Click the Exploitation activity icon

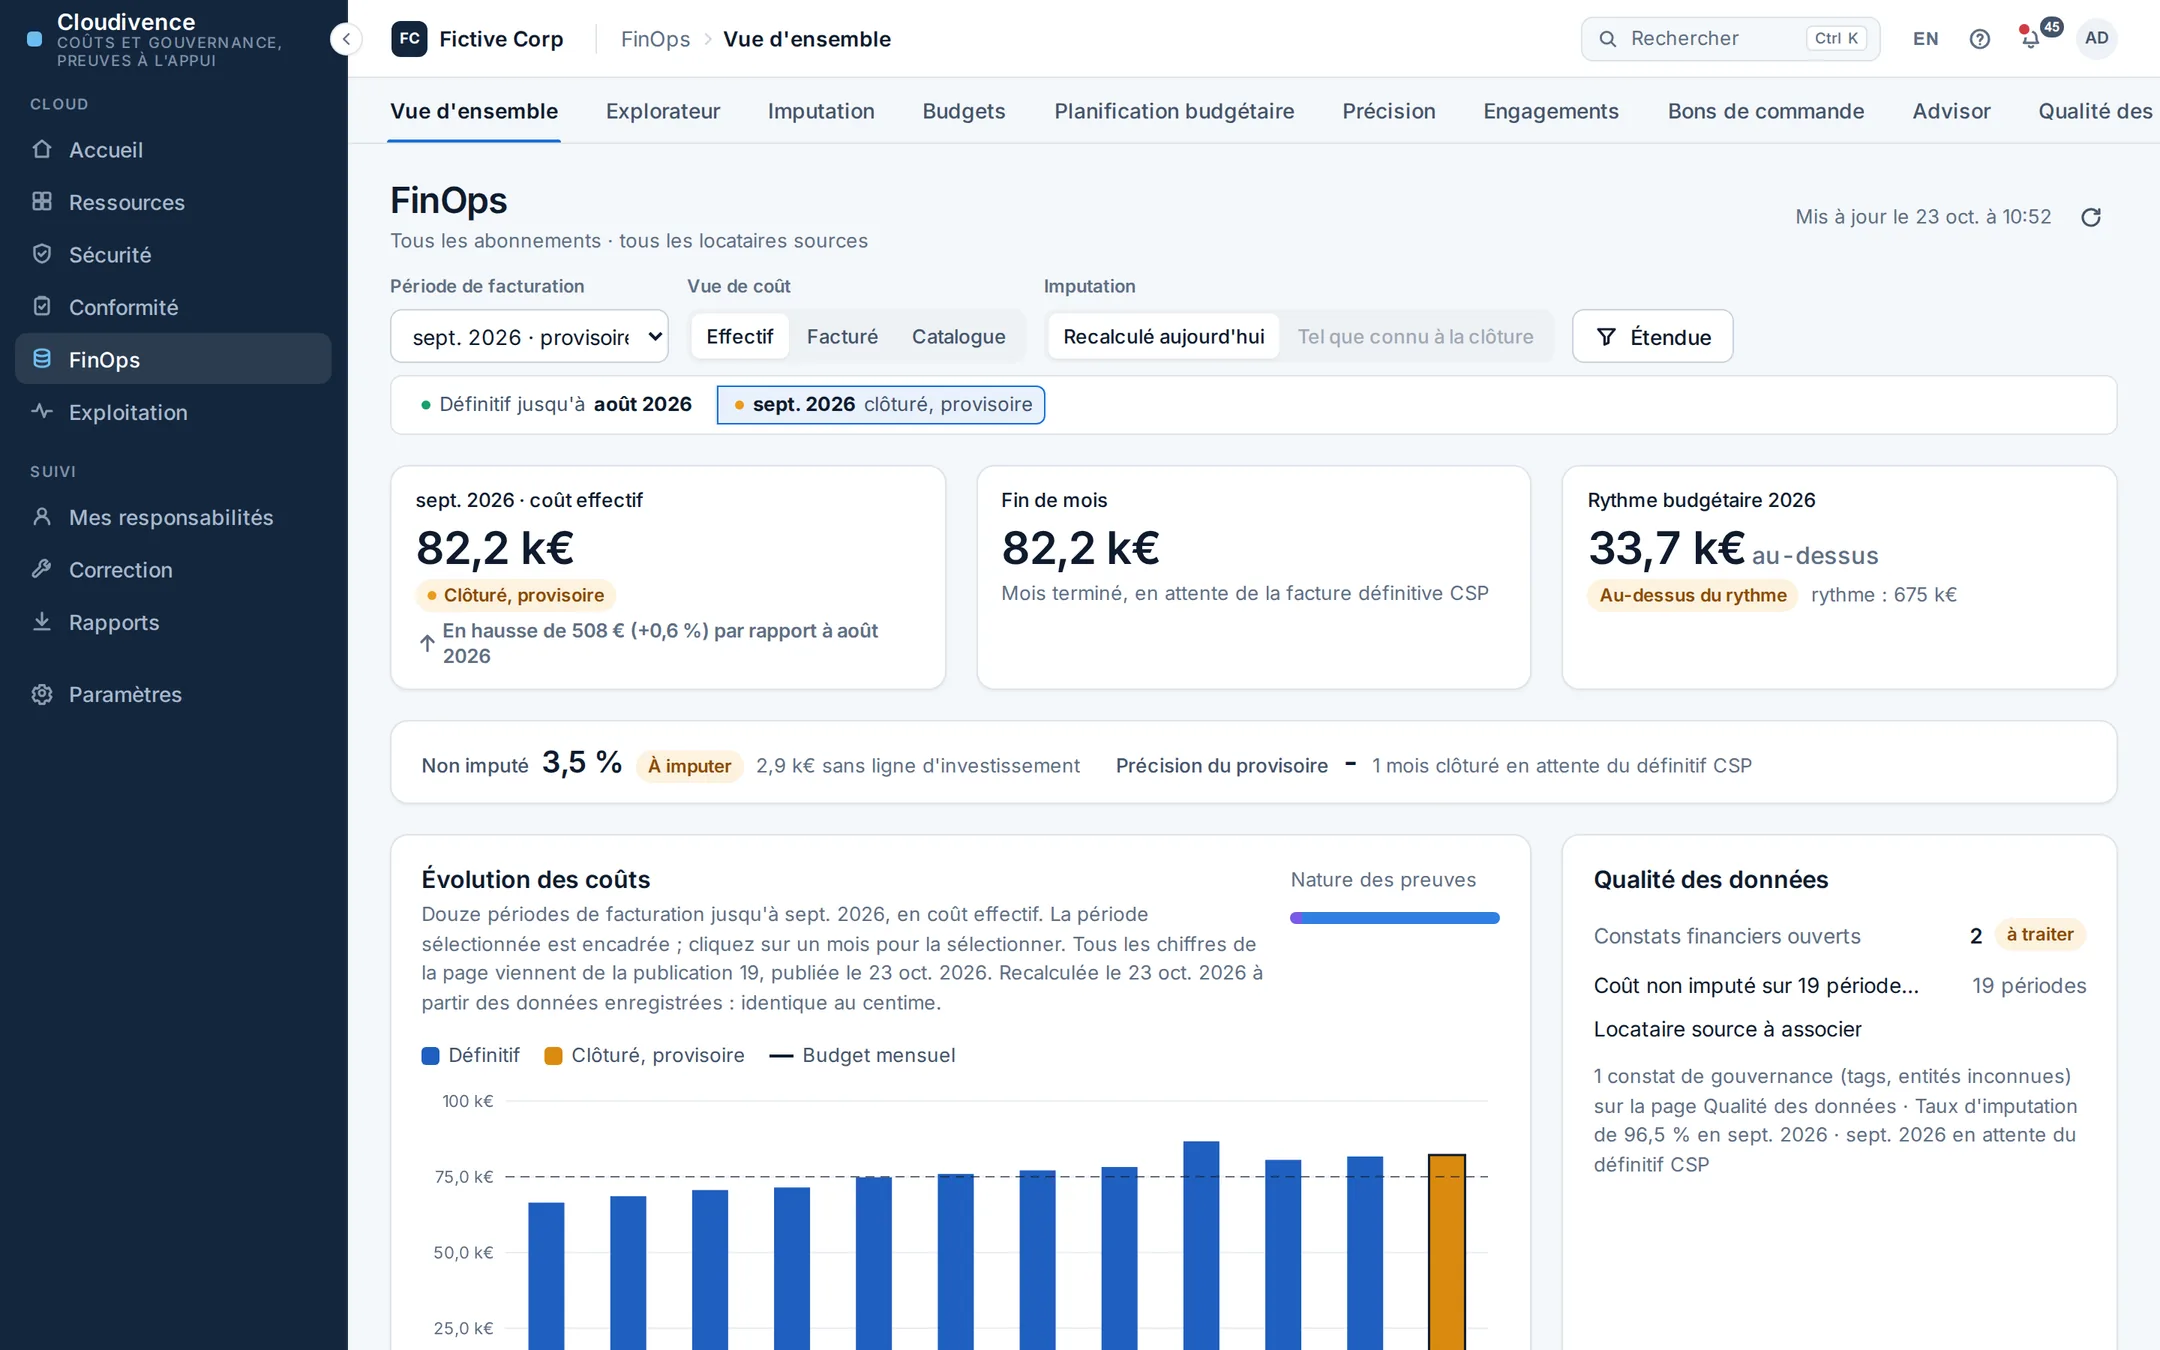tap(42, 411)
